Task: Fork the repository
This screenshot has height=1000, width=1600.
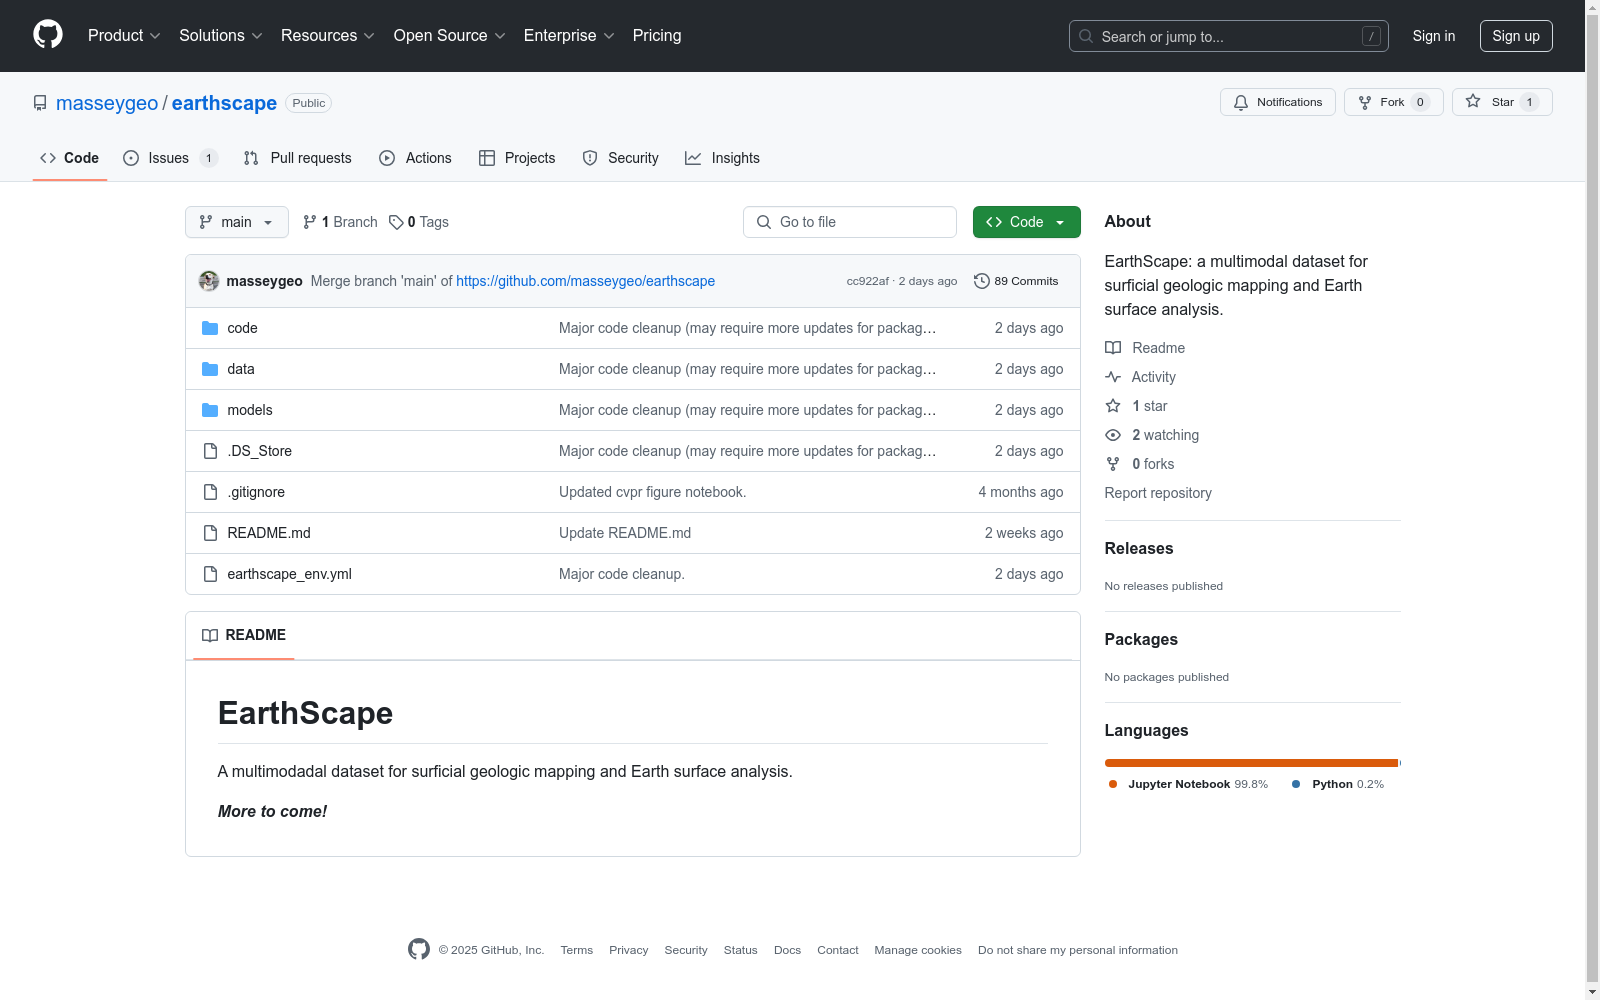Action: pyautogui.click(x=1394, y=102)
